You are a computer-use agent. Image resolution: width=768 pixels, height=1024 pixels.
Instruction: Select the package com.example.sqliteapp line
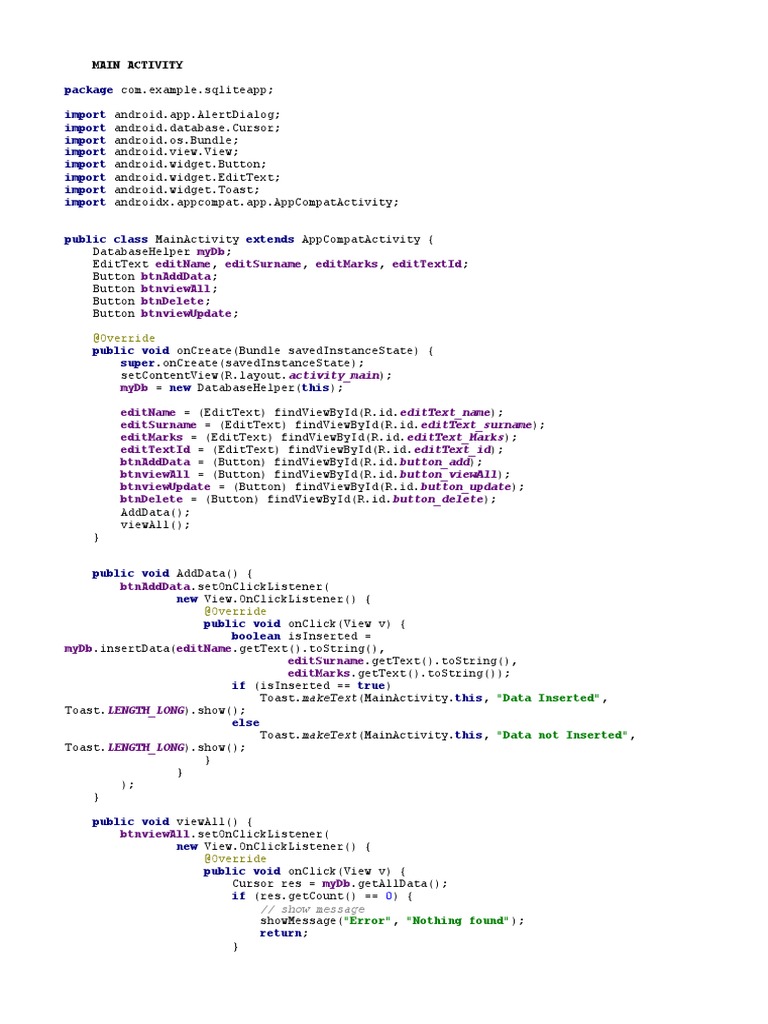click(x=168, y=90)
